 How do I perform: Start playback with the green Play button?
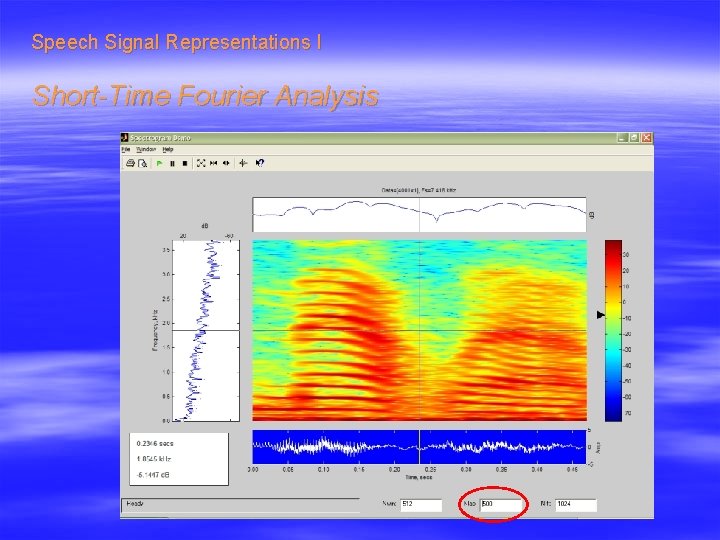click(x=159, y=163)
